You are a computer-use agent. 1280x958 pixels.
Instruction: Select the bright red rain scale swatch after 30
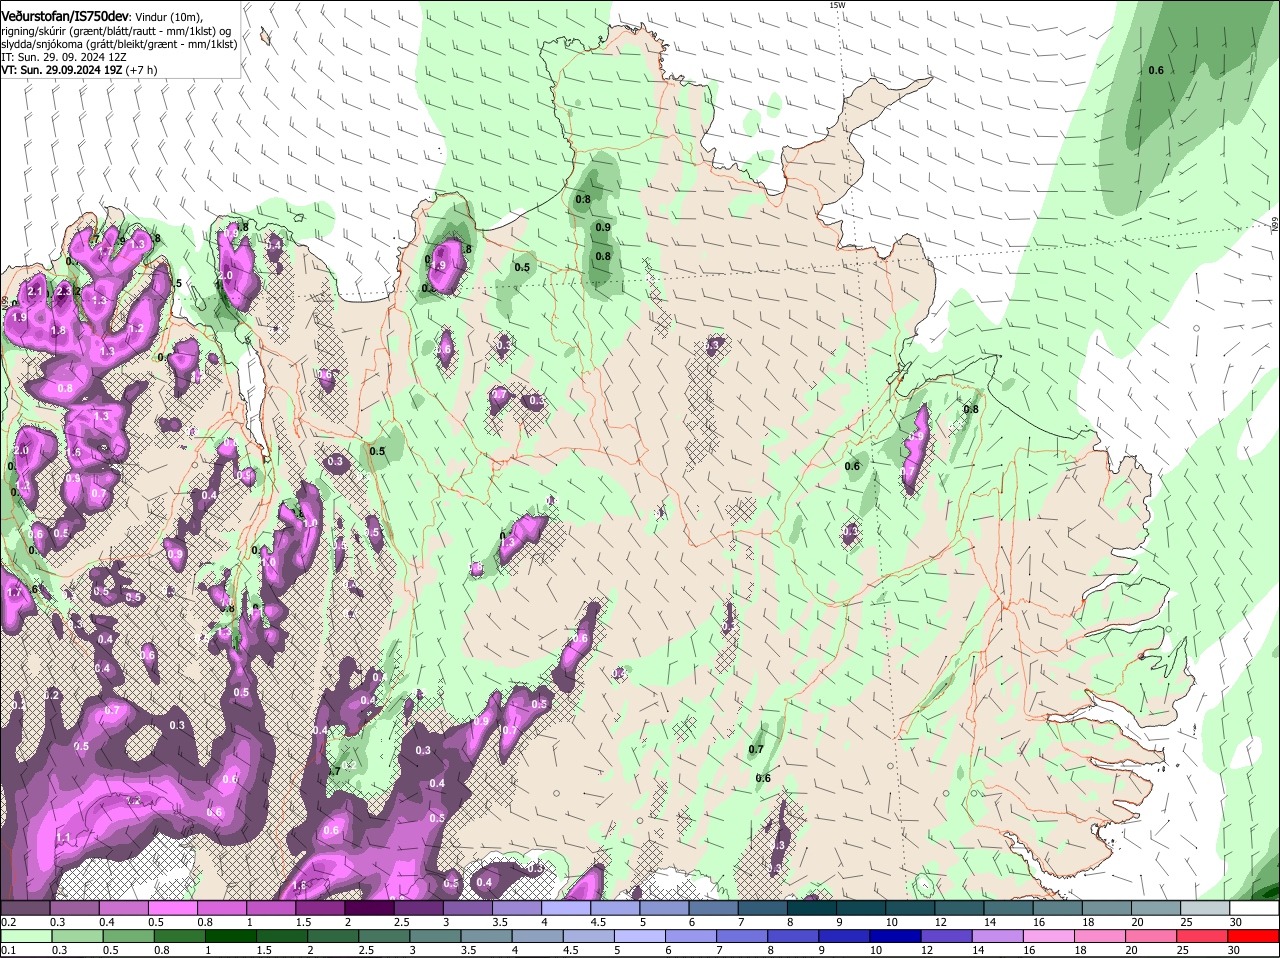click(1254, 936)
